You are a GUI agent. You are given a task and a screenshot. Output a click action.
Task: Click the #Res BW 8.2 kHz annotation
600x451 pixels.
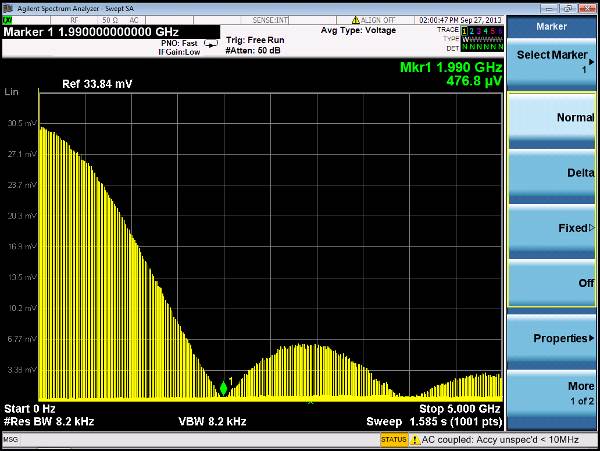click(50, 422)
